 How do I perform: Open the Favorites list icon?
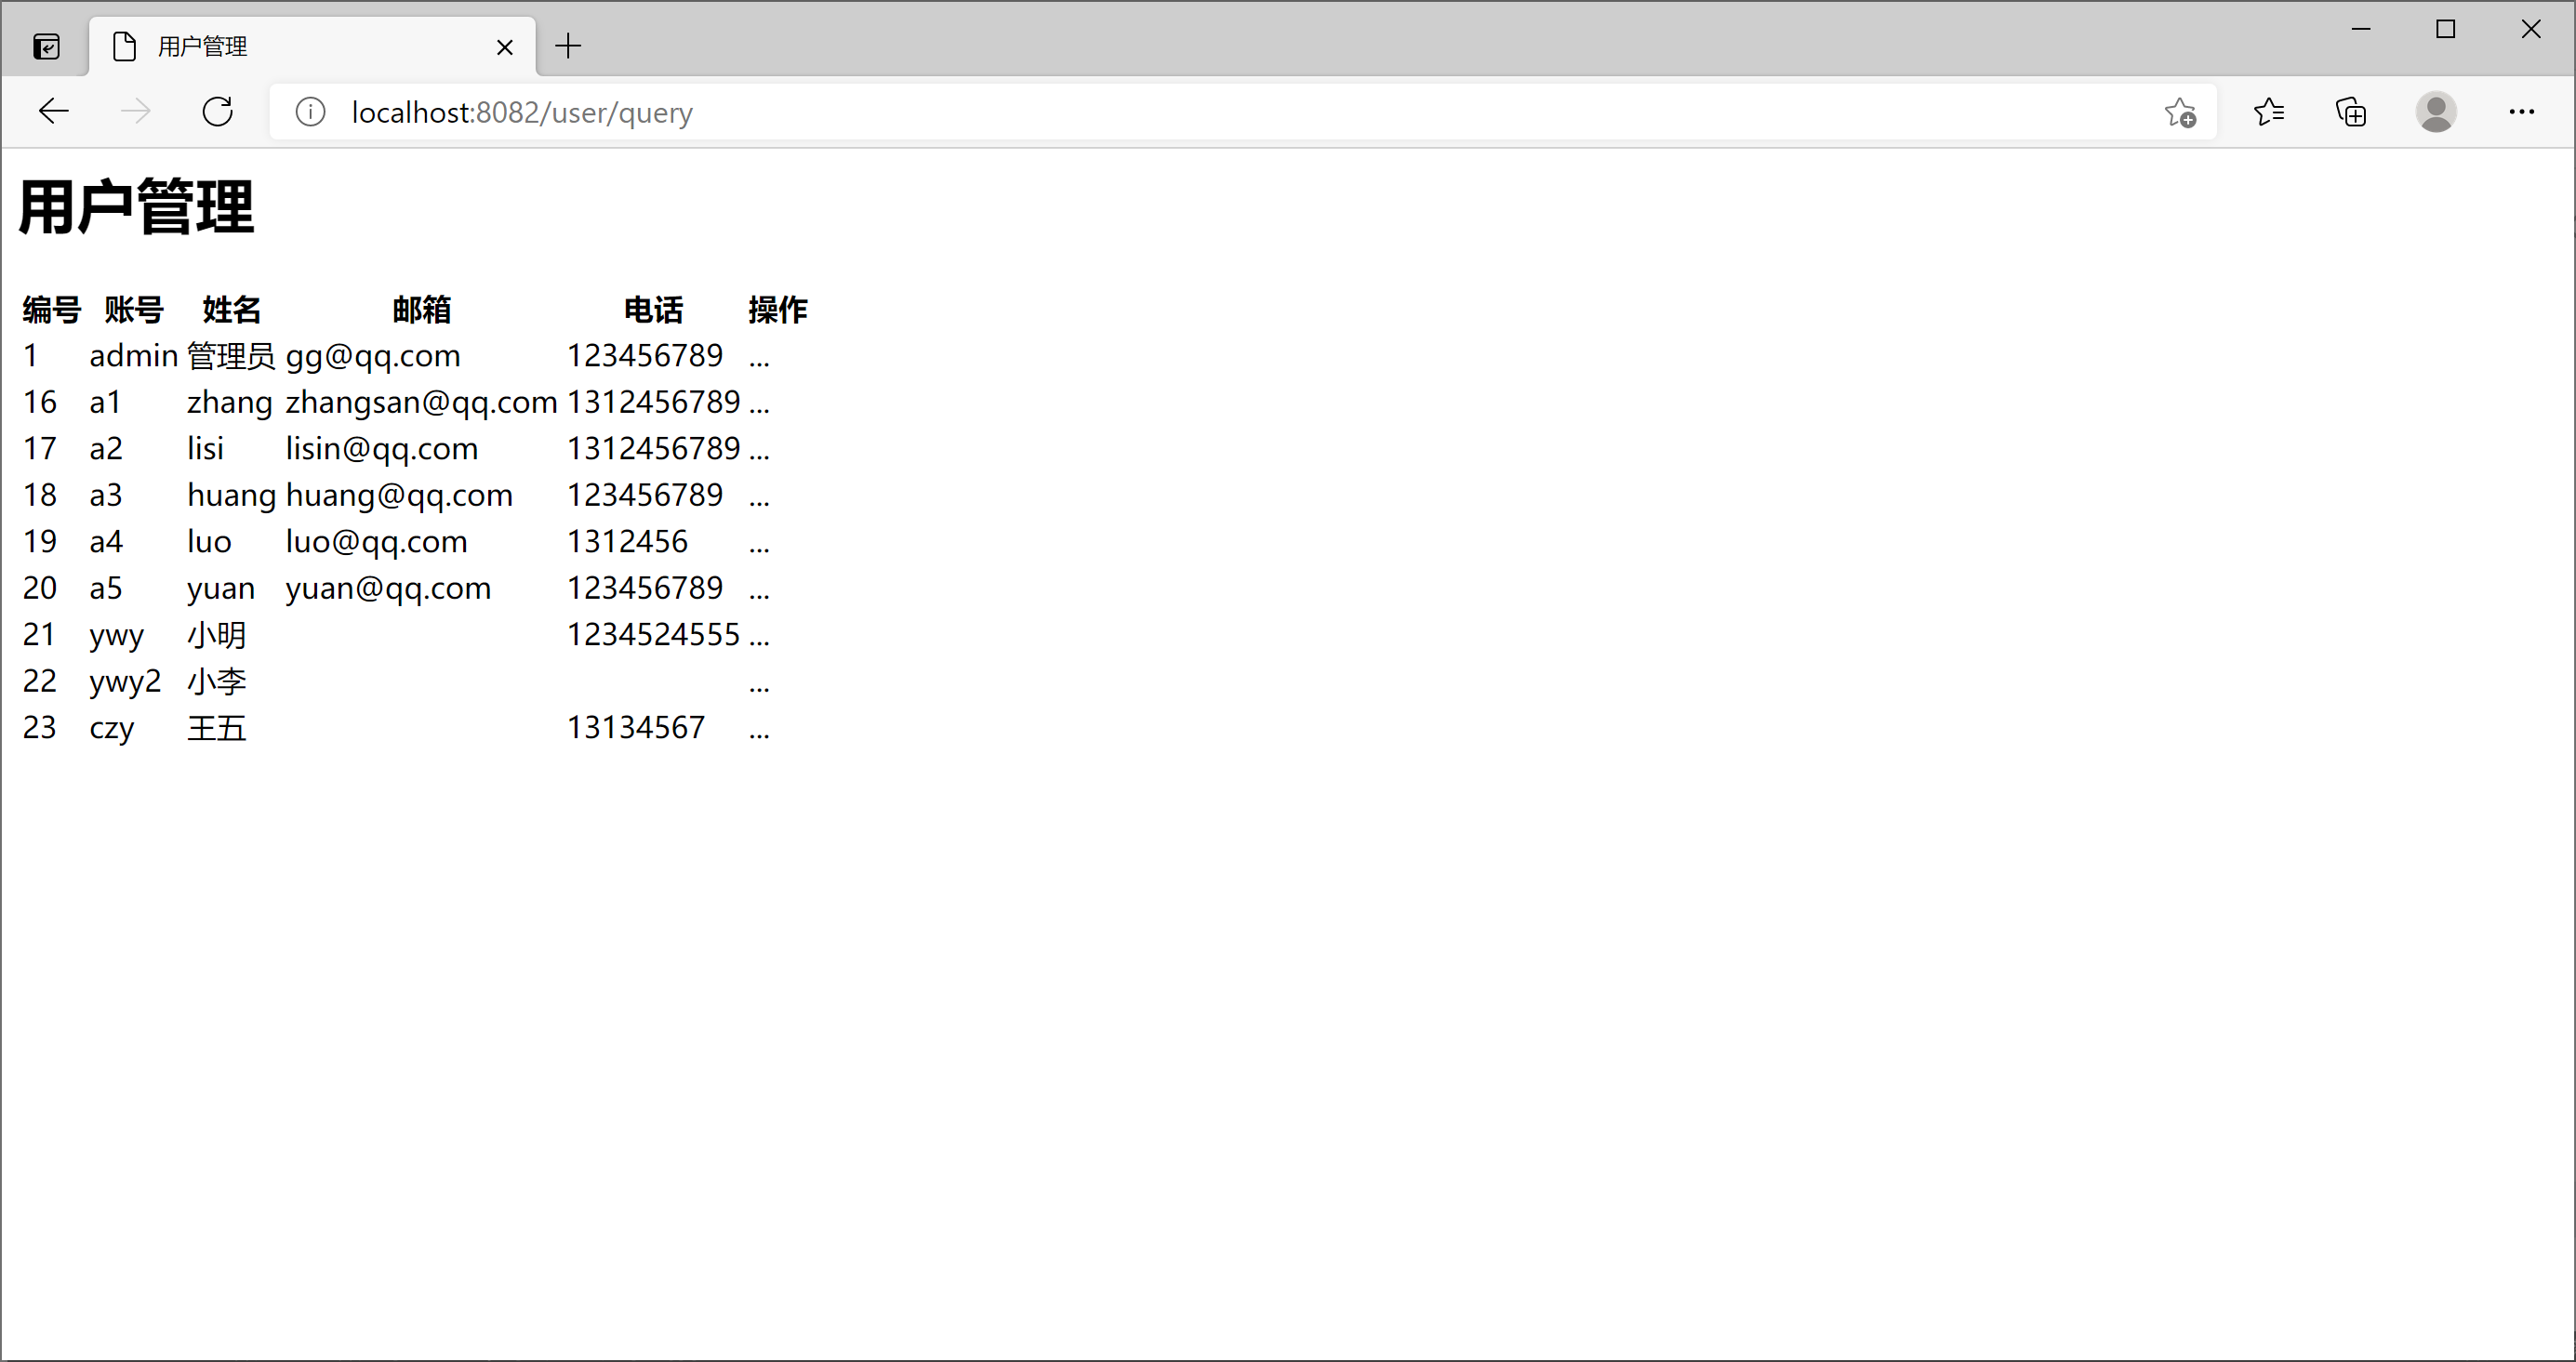coord(2268,112)
